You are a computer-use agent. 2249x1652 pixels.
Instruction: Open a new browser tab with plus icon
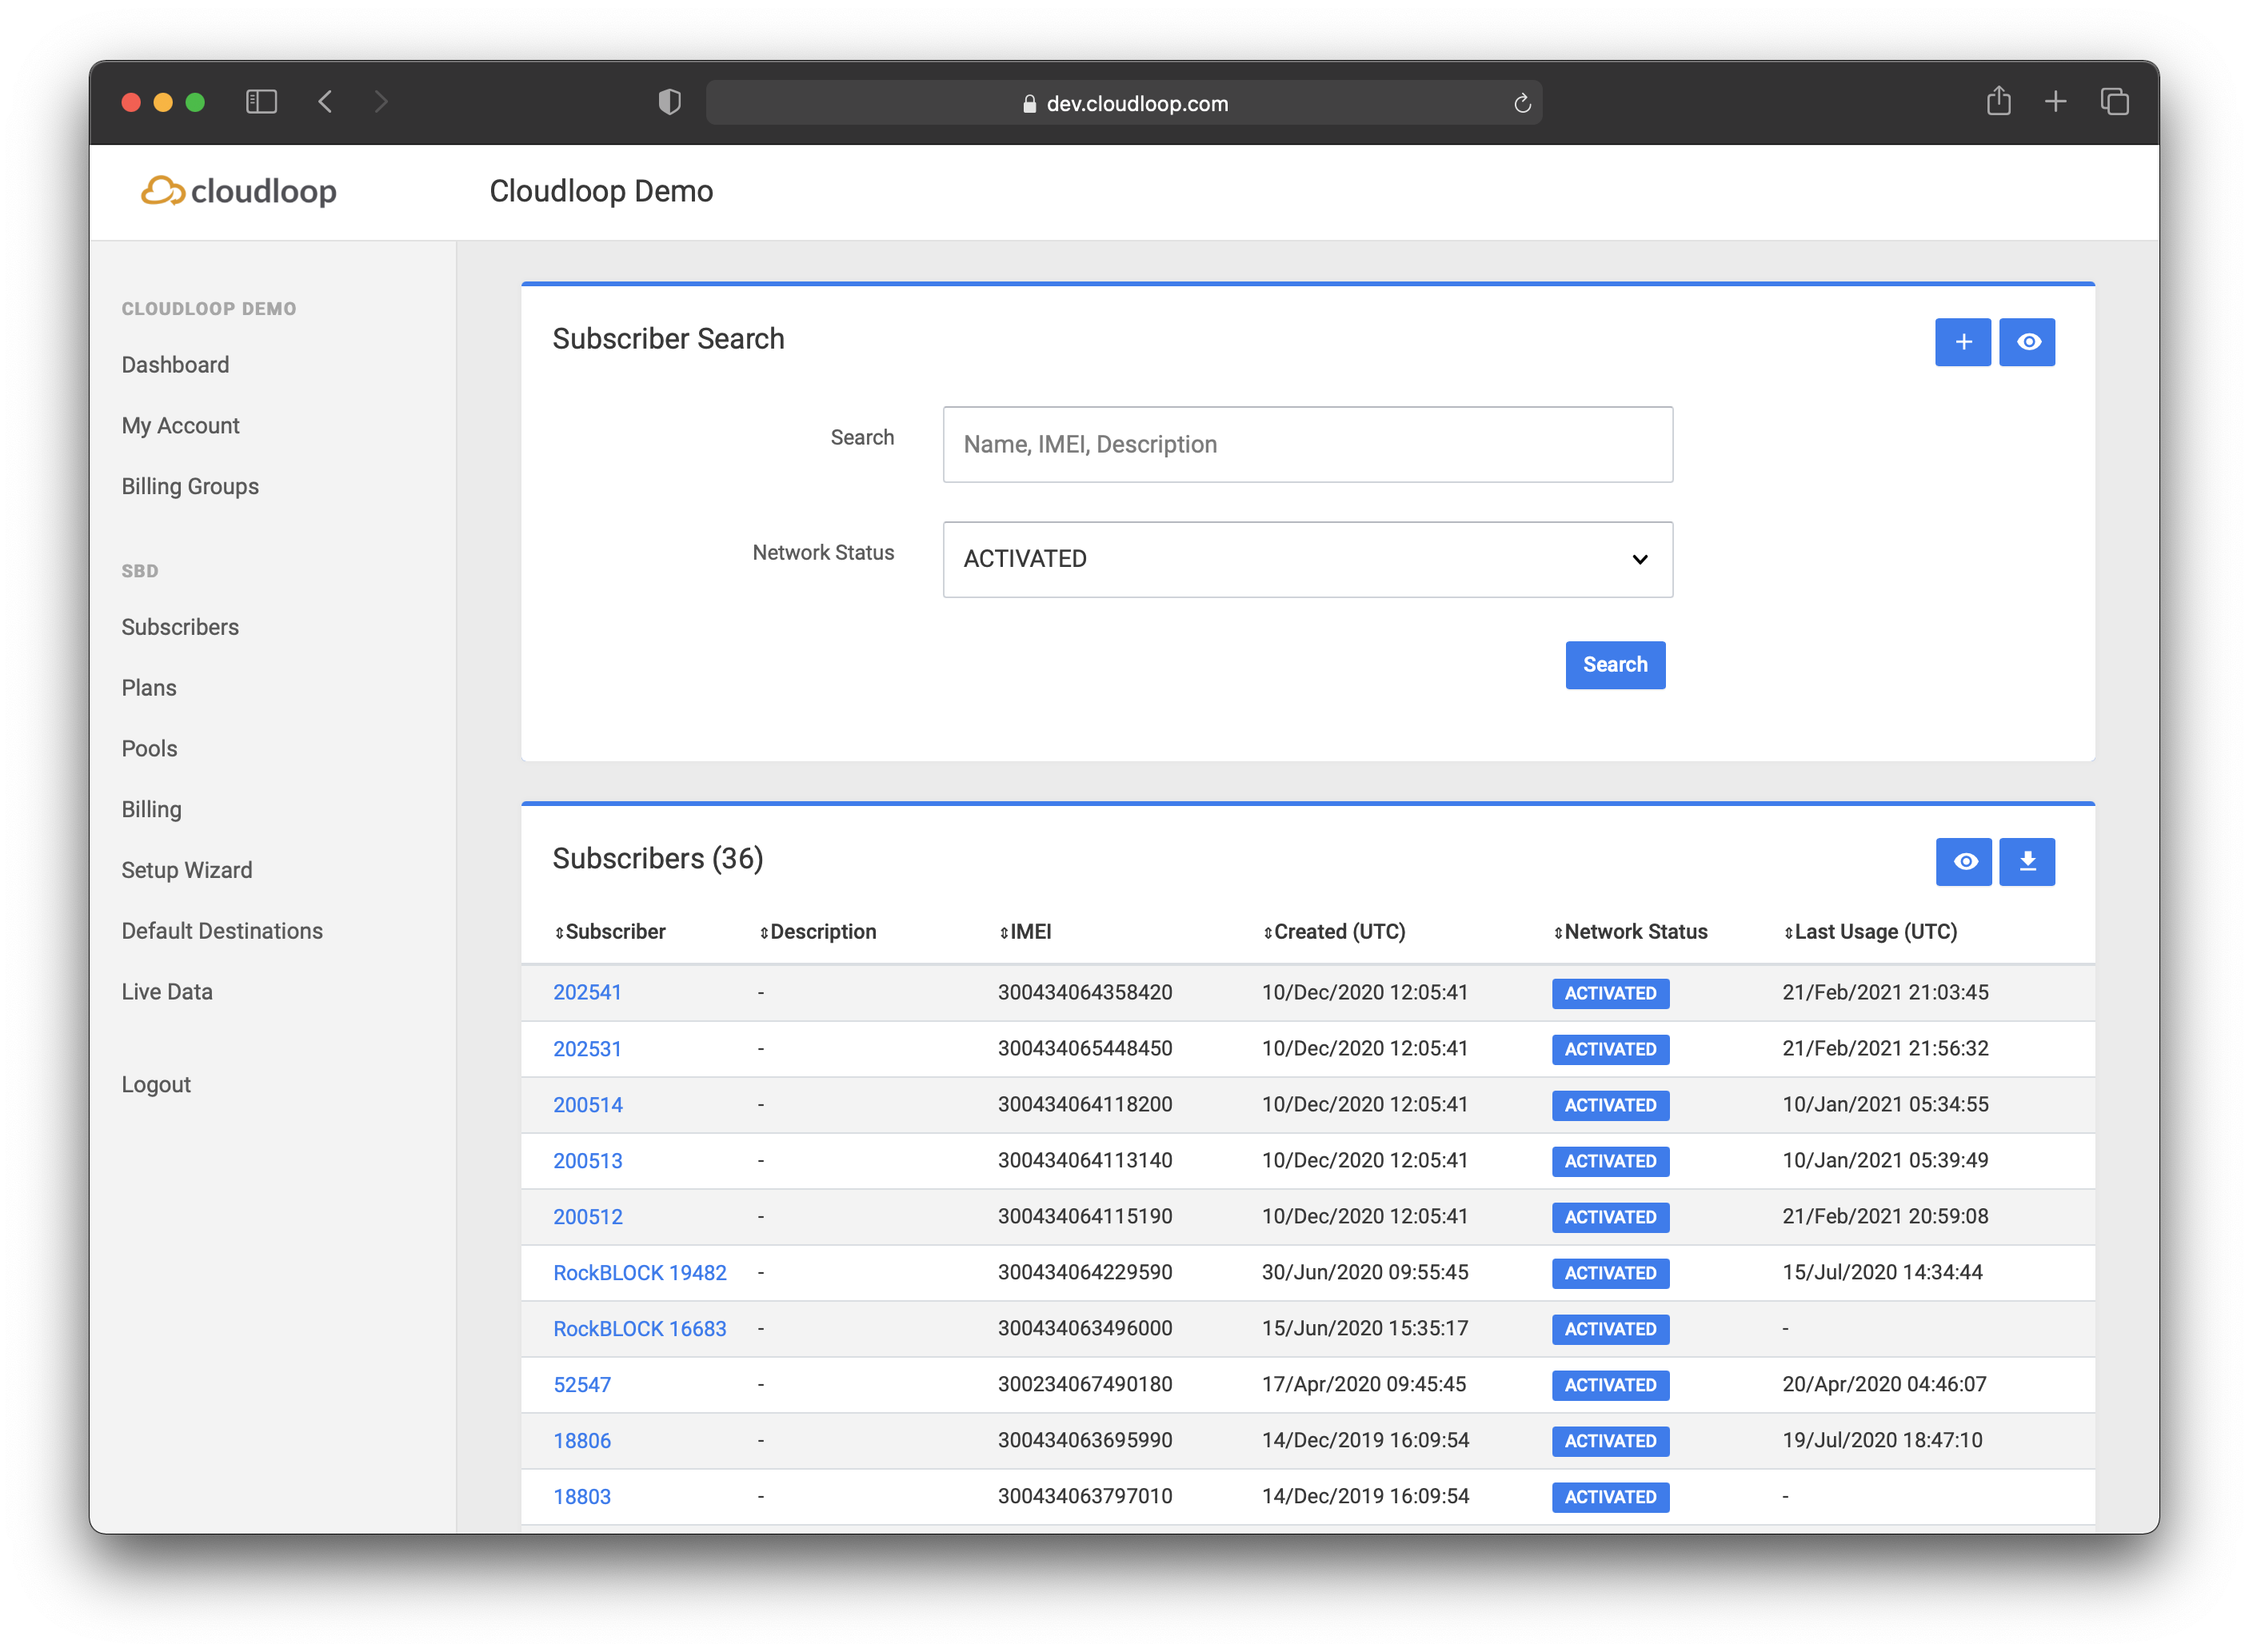[x=2055, y=101]
